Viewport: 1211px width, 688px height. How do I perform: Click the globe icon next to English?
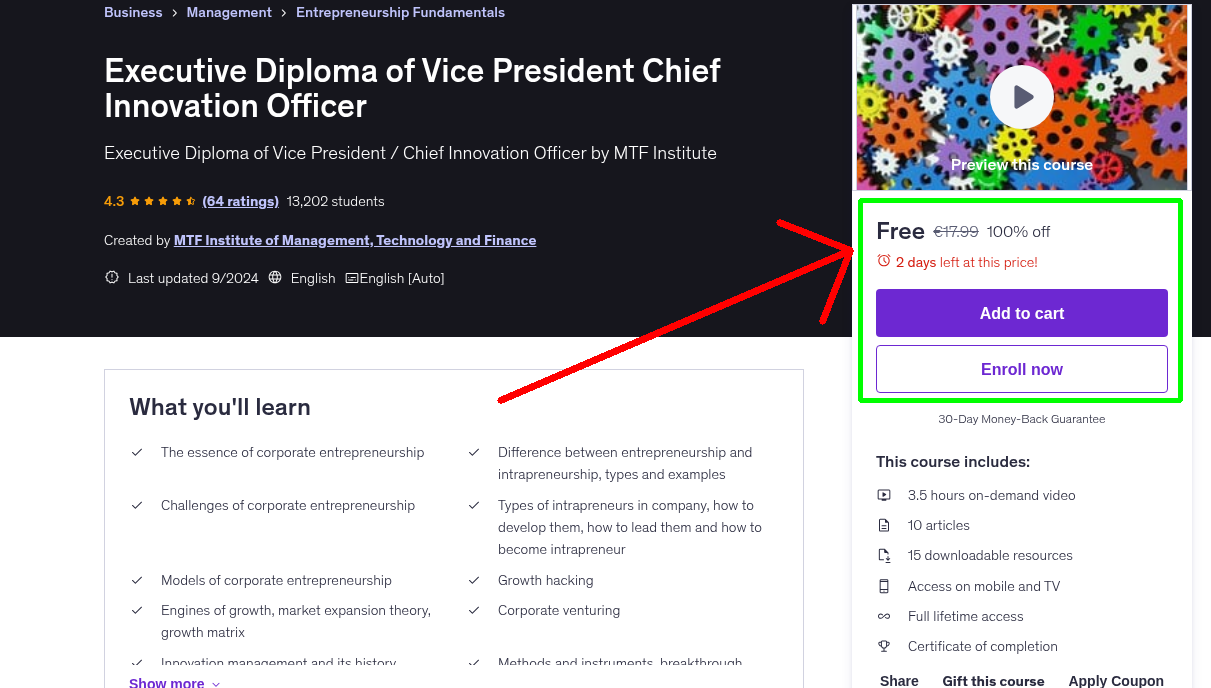coord(274,277)
